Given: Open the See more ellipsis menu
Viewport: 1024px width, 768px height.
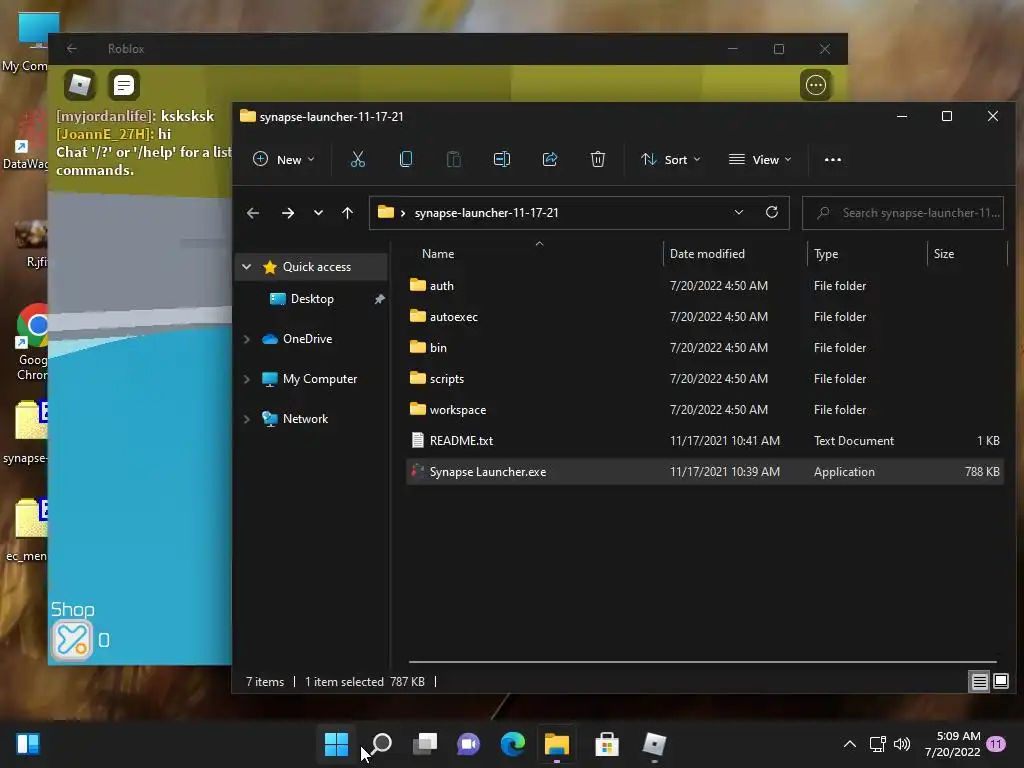Looking at the screenshot, I should pos(833,159).
